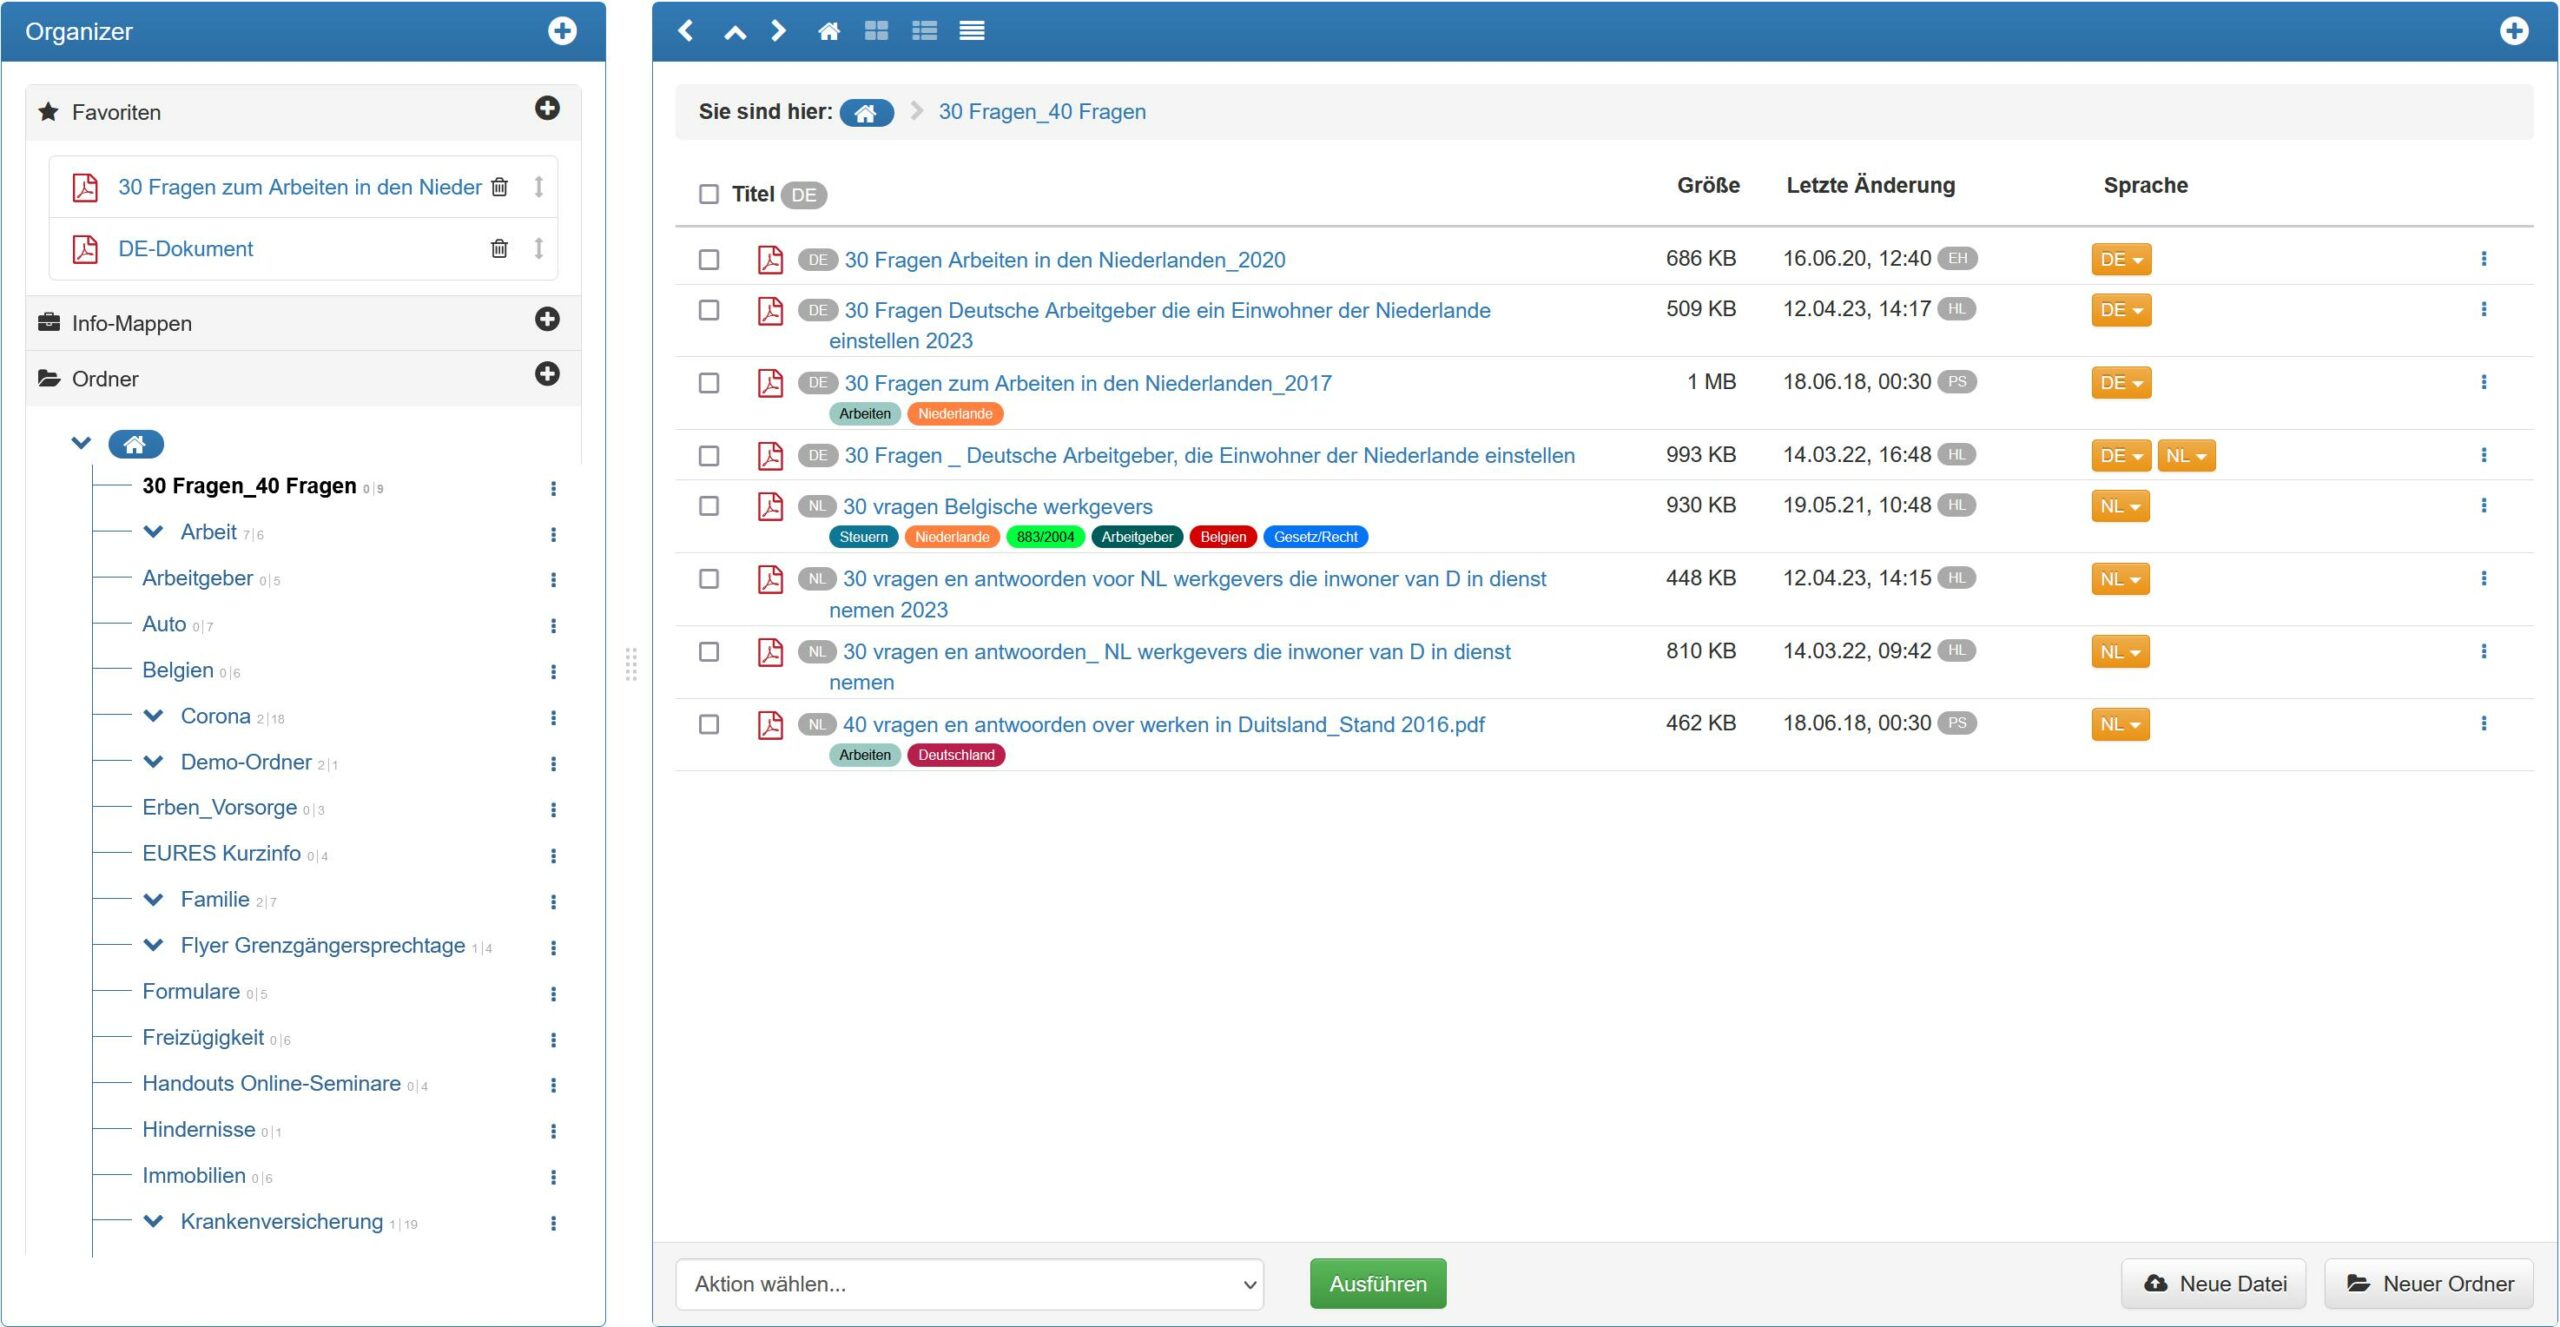Open the Erben_Vorsorge folder in tree

pyautogui.click(x=219, y=807)
